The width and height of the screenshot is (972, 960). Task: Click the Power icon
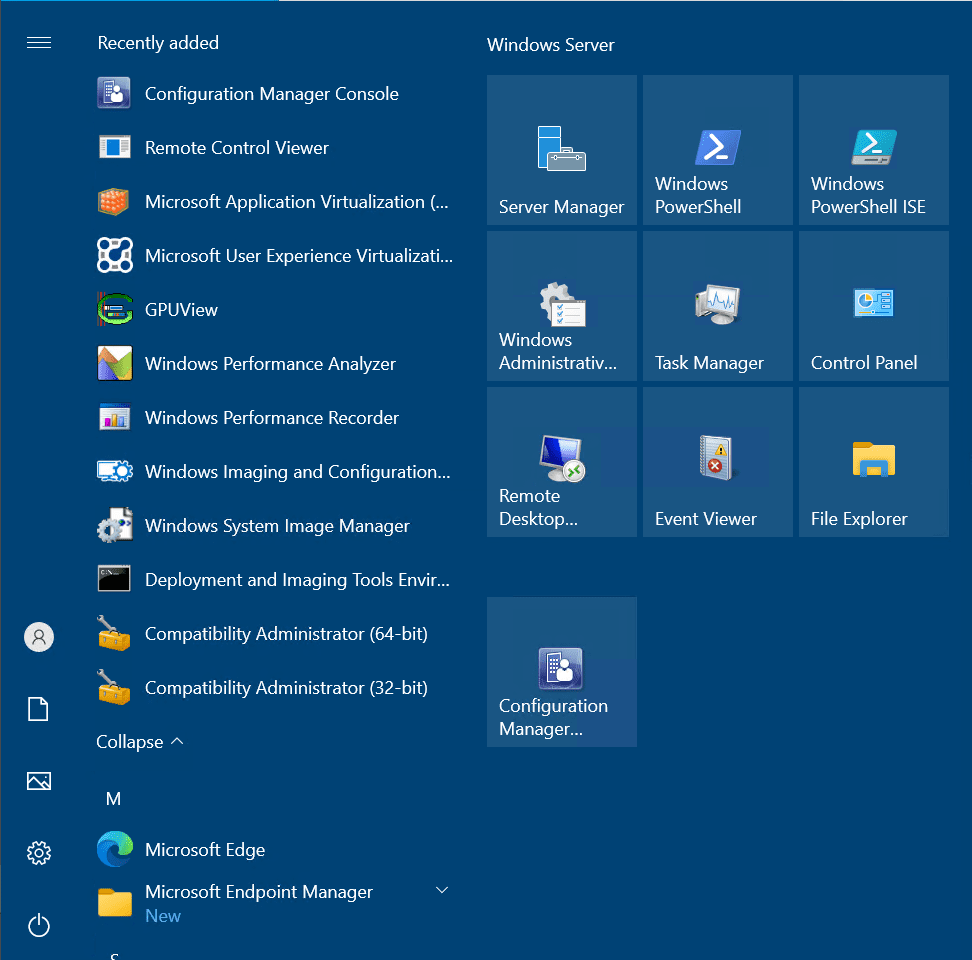click(x=39, y=925)
